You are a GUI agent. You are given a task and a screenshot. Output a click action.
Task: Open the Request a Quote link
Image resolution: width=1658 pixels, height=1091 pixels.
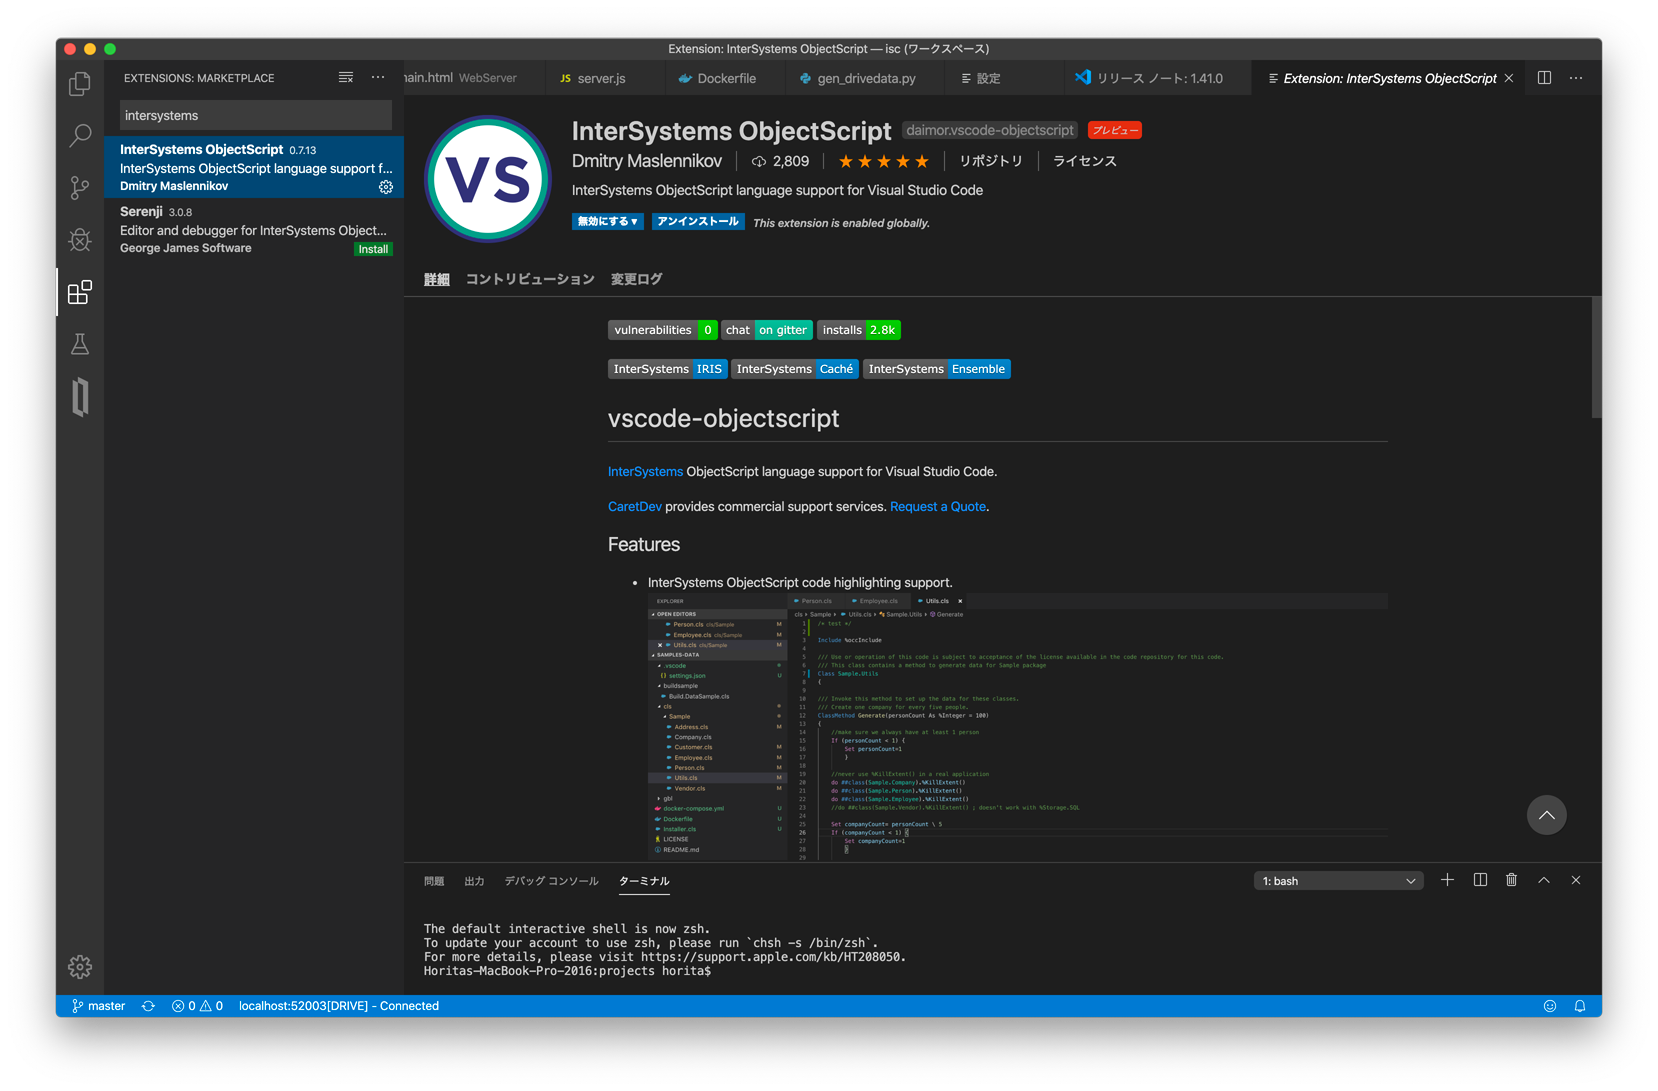(x=938, y=507)
